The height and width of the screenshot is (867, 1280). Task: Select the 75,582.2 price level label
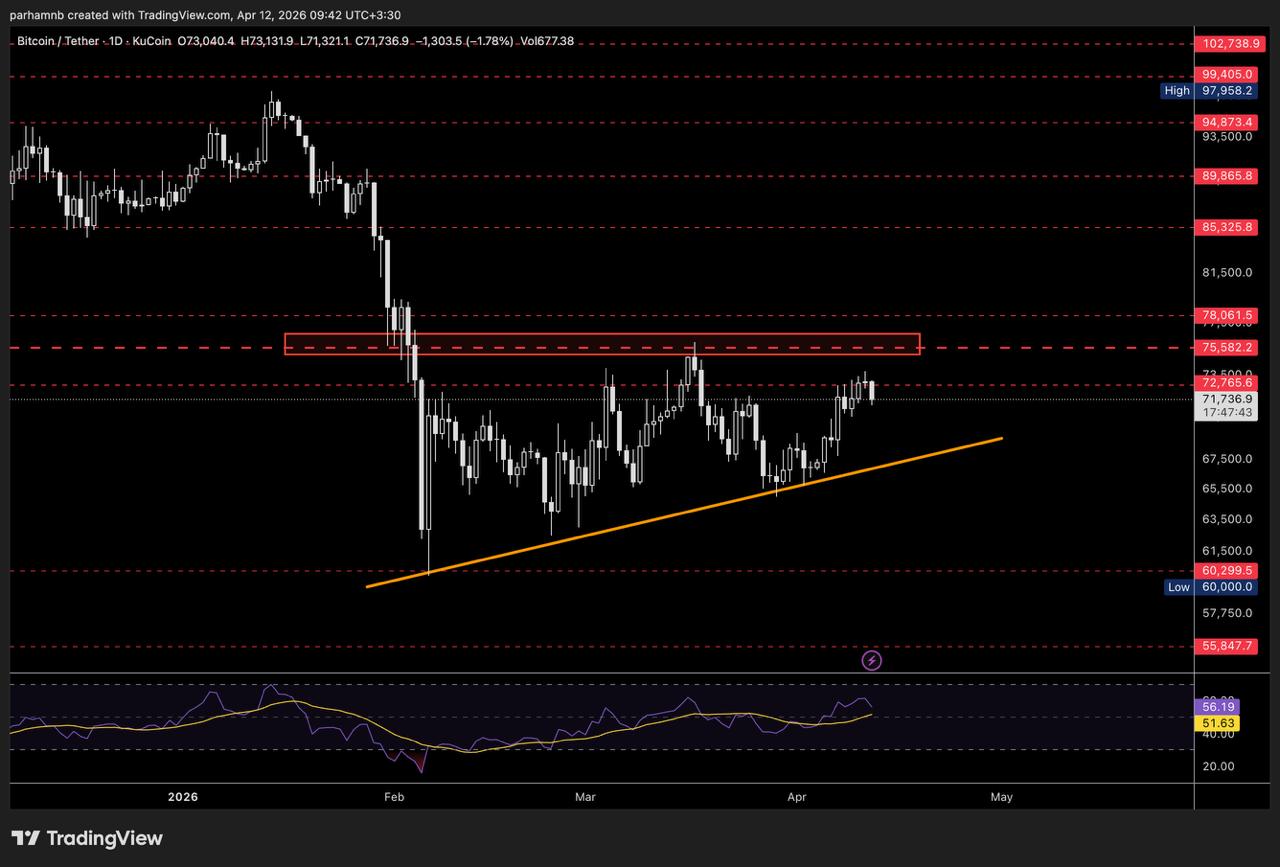[x=1226, y=348]
